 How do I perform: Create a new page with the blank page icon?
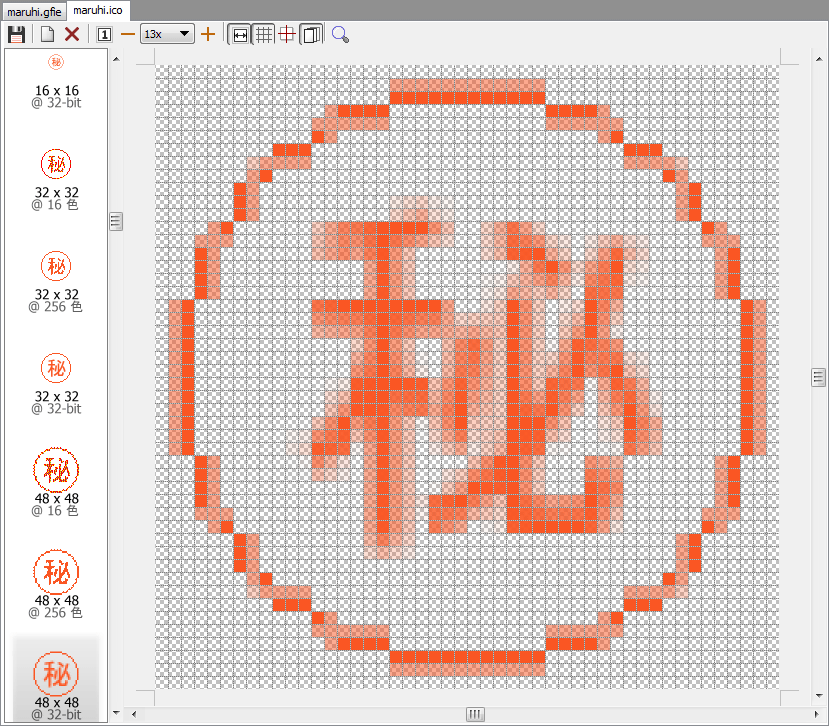(x=48, y=35)
